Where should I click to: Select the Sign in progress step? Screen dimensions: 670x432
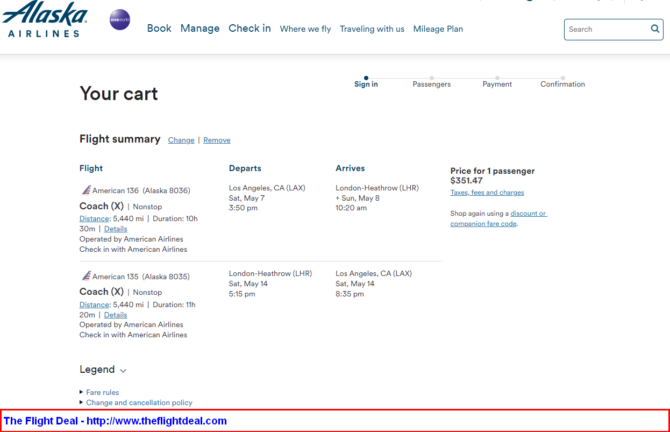coord(366,82)
